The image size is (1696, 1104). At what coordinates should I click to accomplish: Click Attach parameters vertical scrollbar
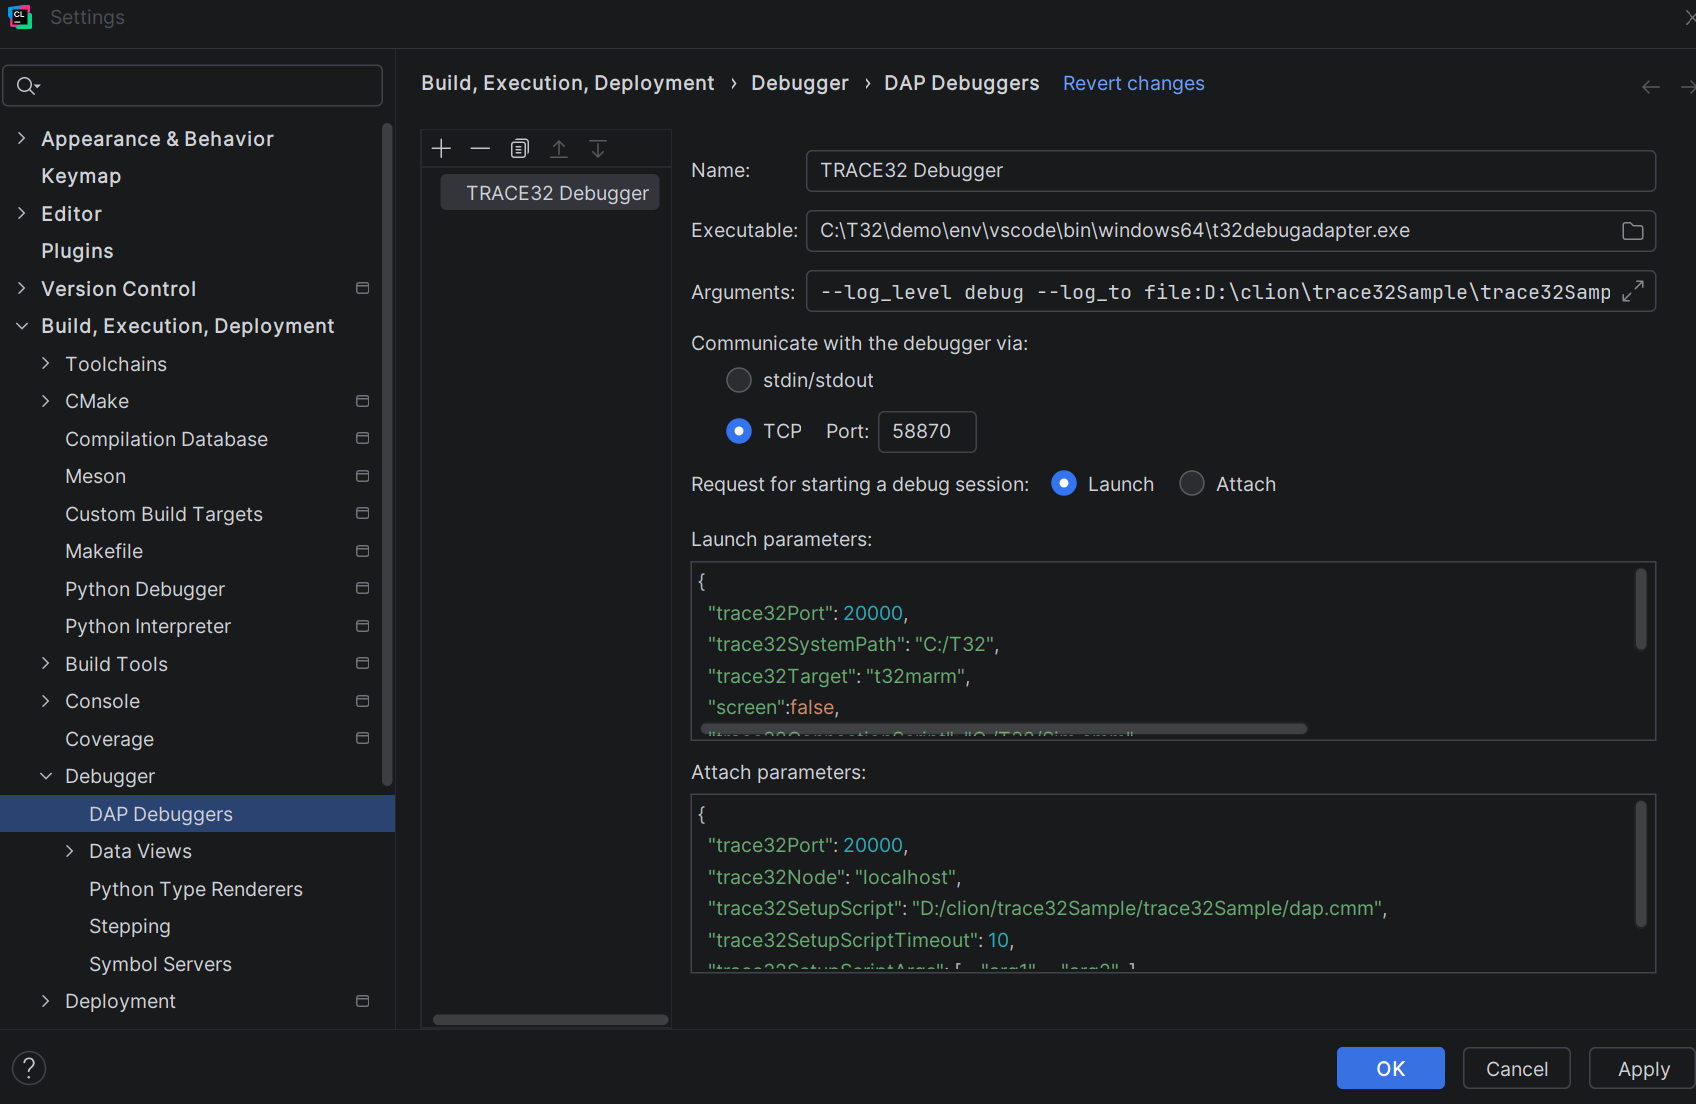1640,864
